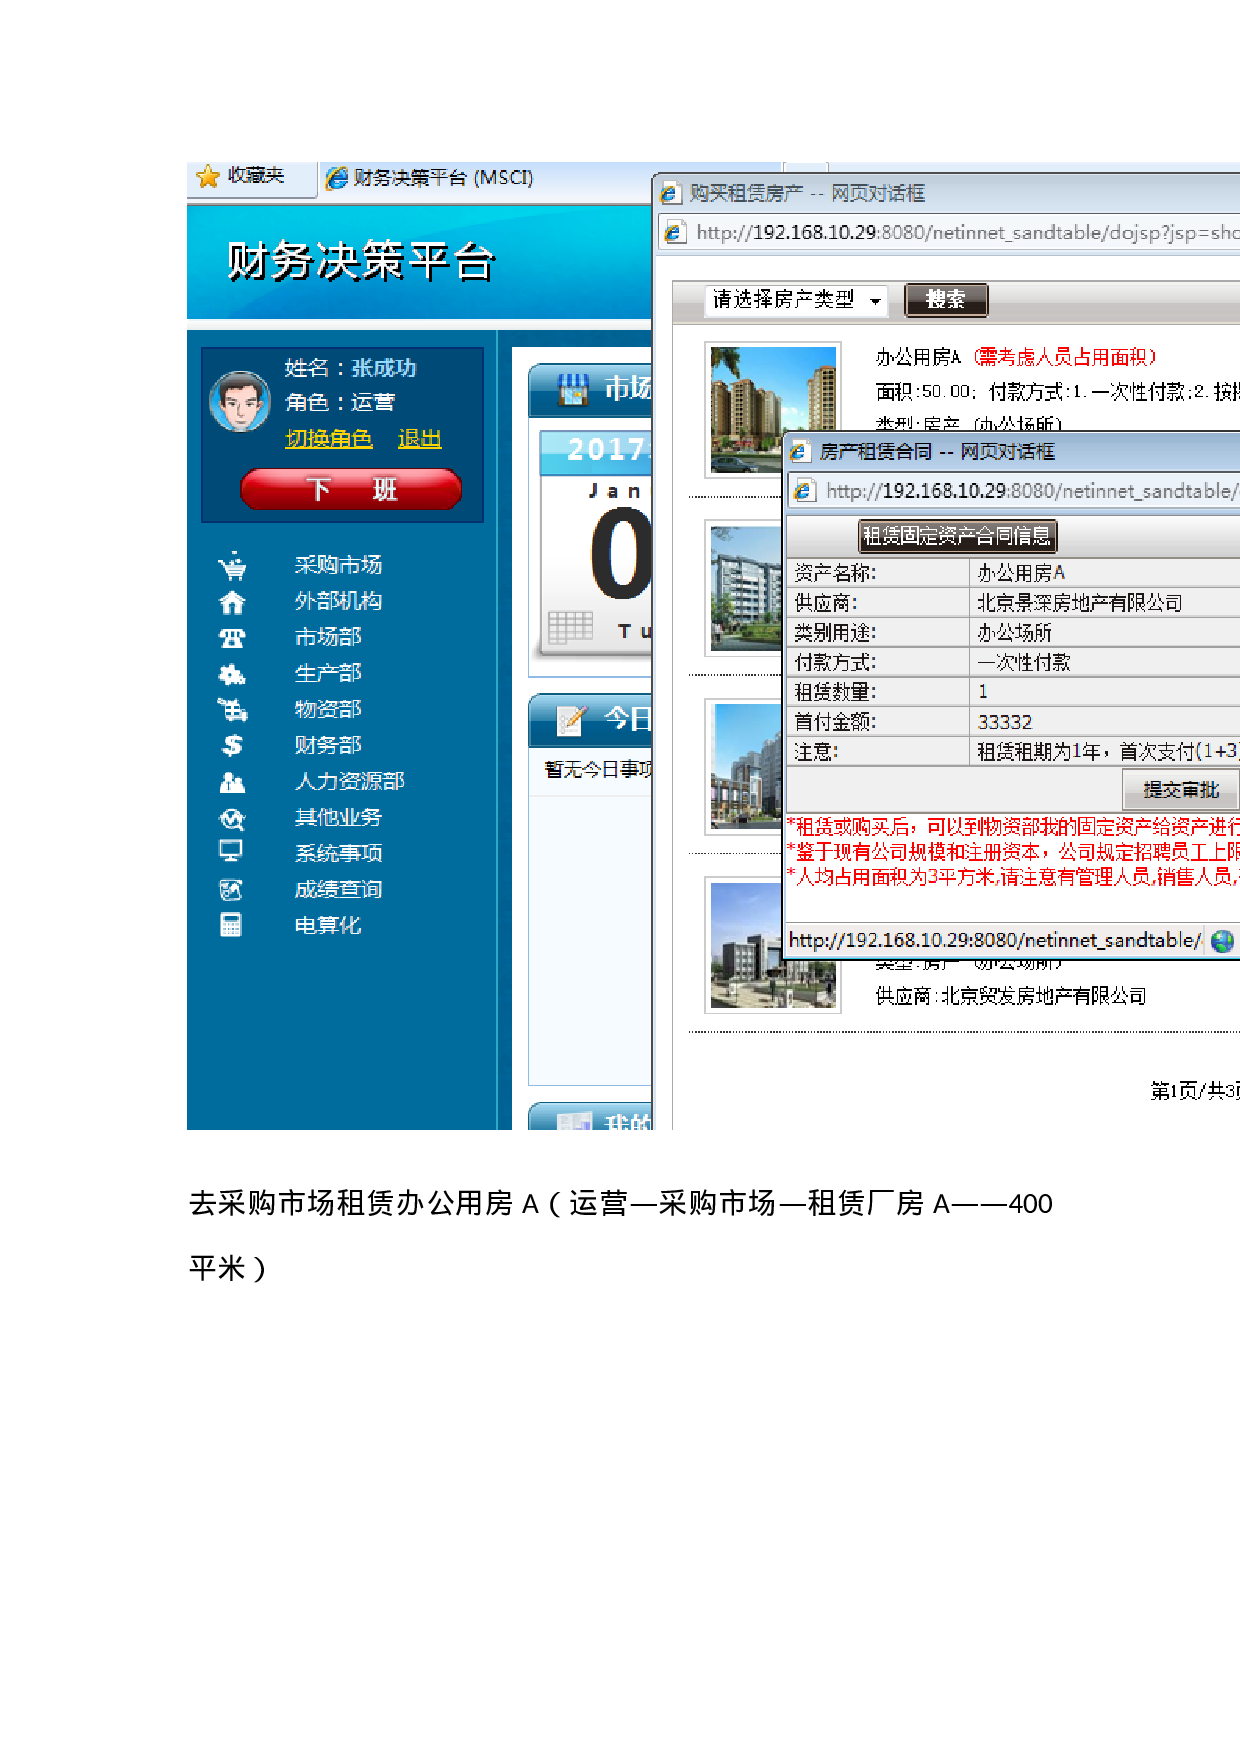
Task: Open 采购市场 in the sidebar
Action: coord(338,565)
